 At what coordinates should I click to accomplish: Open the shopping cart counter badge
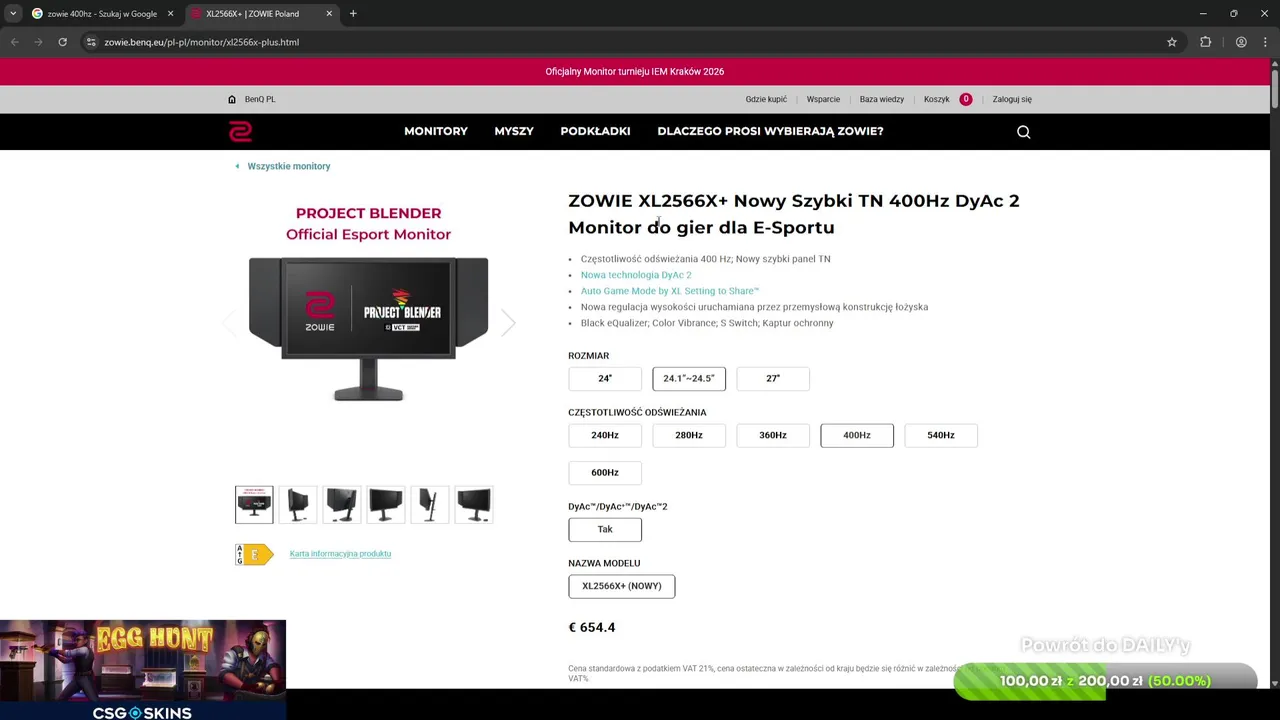pos(965,99)
